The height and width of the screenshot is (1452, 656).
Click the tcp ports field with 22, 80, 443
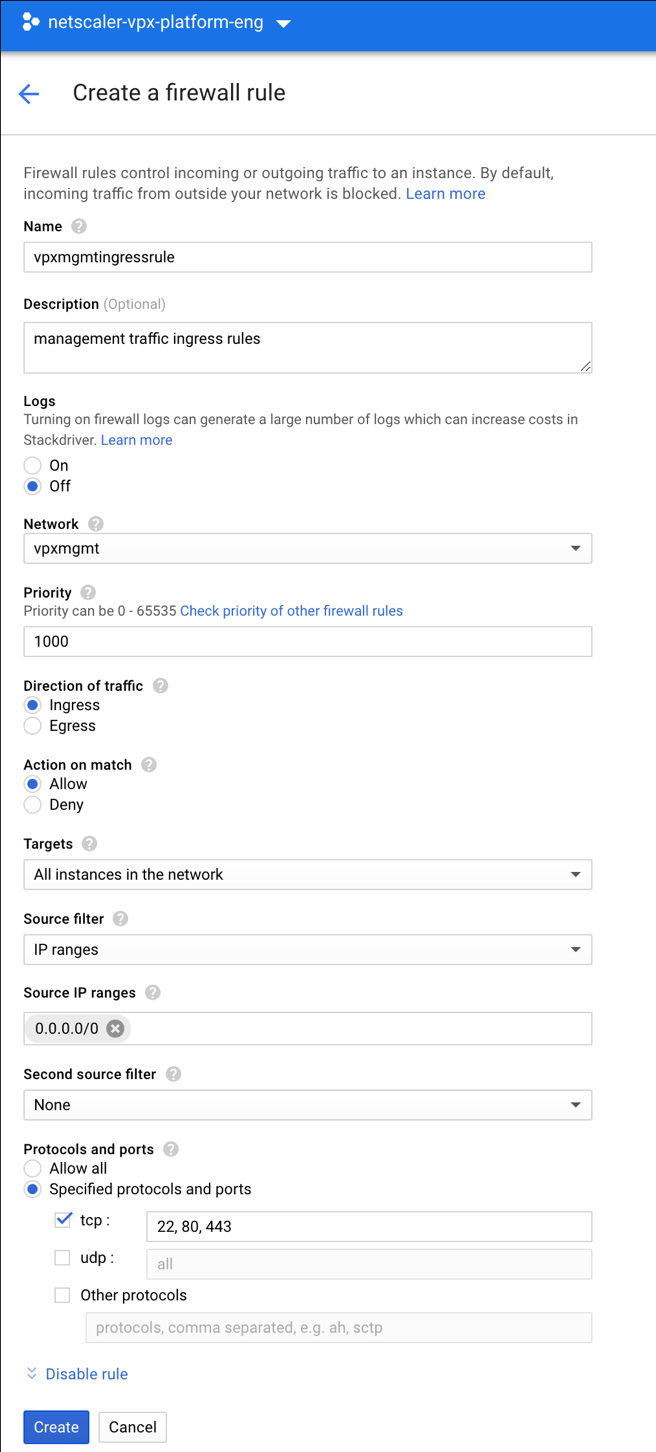369,1226
